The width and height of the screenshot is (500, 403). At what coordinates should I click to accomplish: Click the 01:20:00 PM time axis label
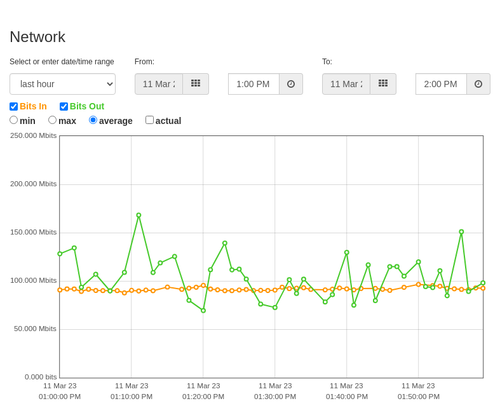click(x=203, y=397)
